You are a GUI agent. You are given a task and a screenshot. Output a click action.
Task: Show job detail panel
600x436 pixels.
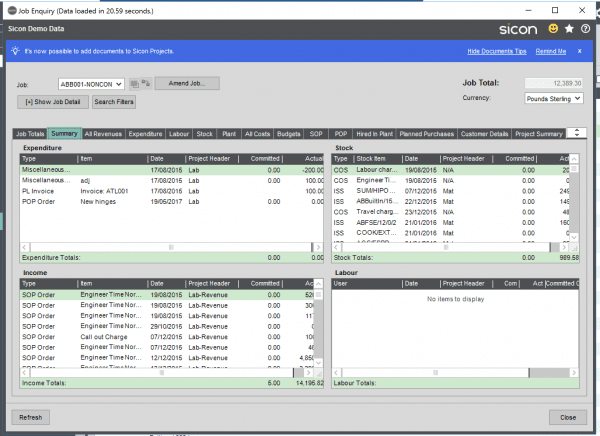click(x=53, y=102)
